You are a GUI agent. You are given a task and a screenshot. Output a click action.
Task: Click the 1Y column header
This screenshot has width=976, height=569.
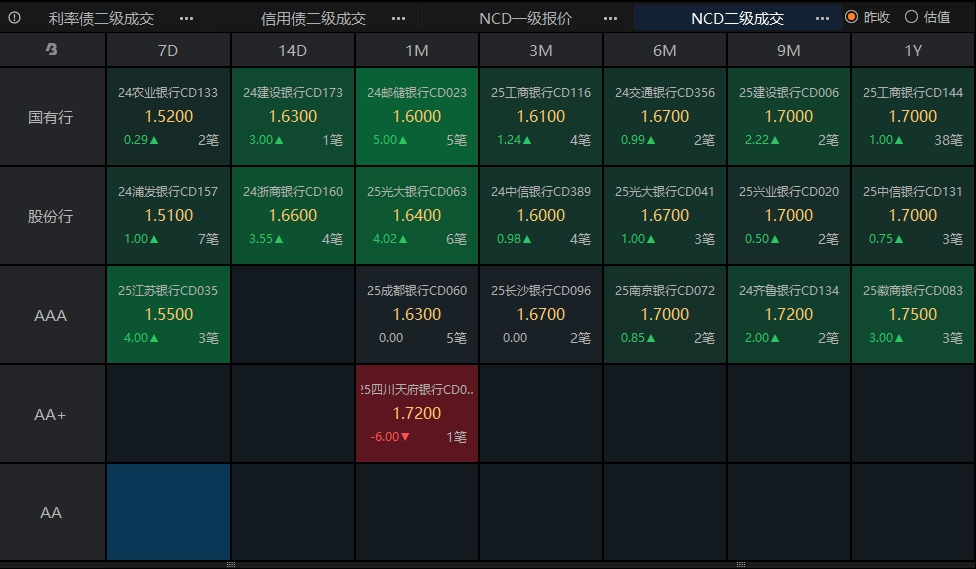tap(913, 50)
